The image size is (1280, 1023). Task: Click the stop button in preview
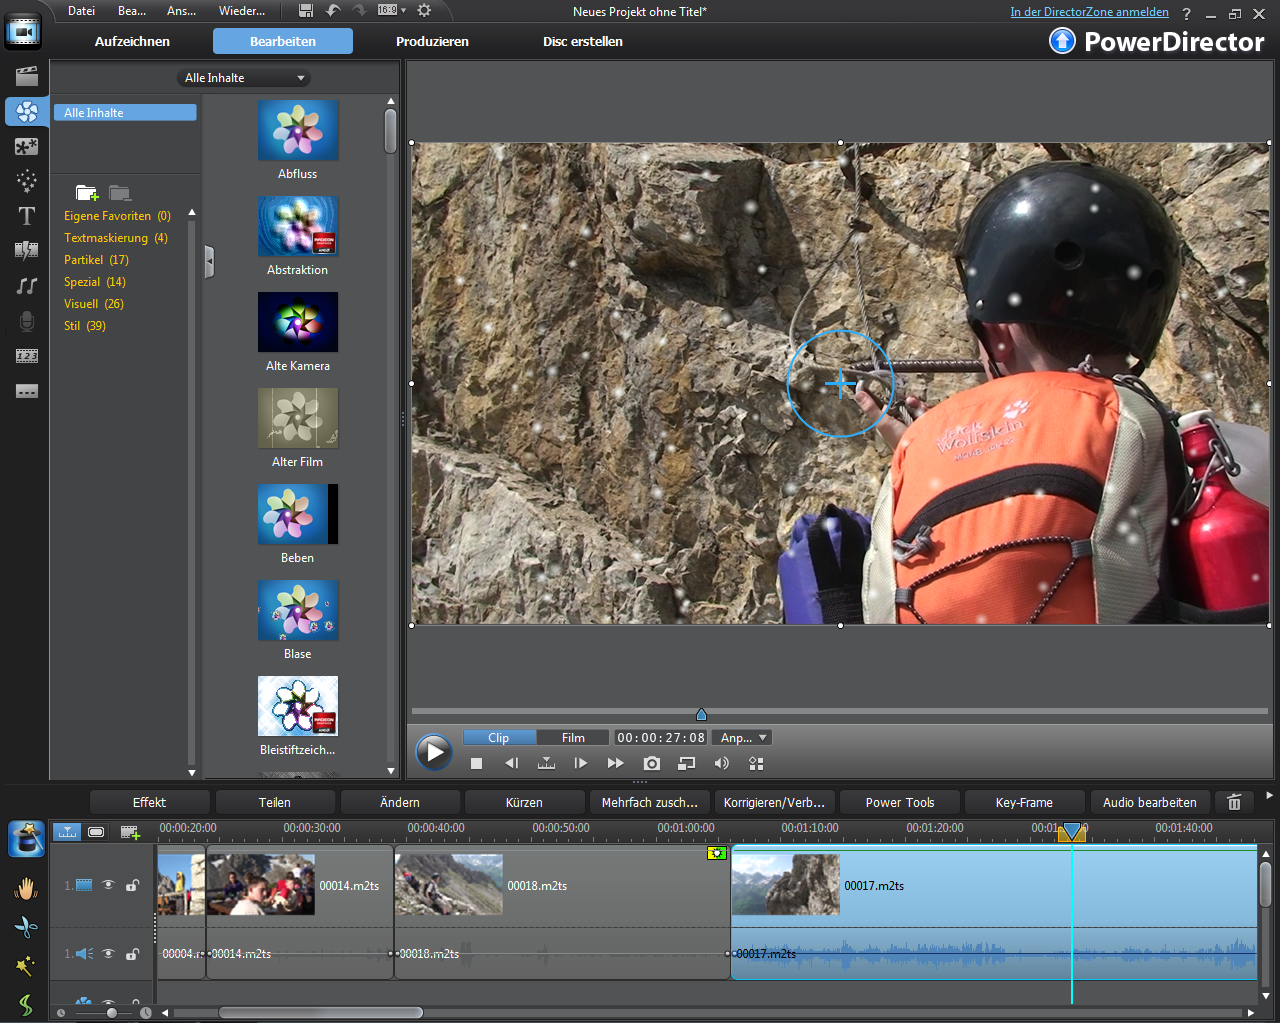point(477,763)
